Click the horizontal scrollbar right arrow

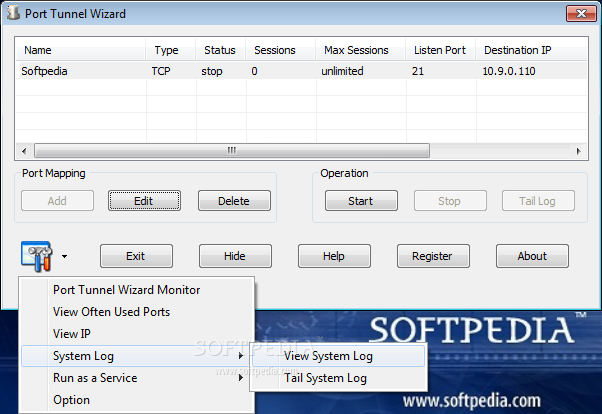(578, 151)
